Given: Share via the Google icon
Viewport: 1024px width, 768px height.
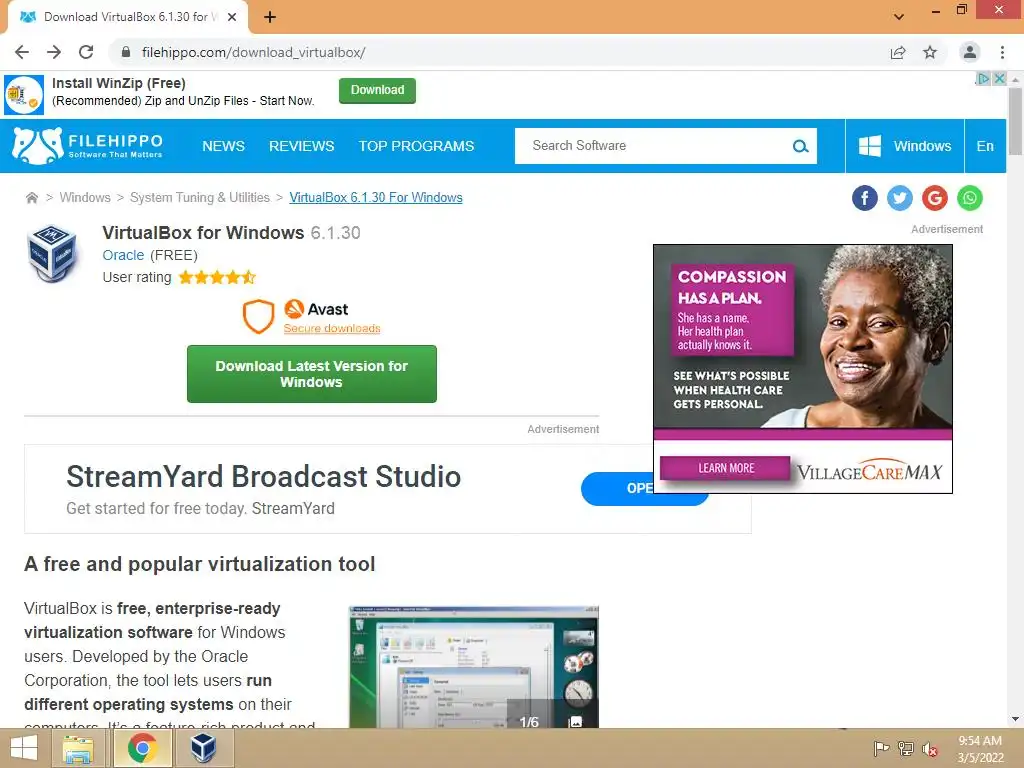Looking at the screenshot, I should pos(935,198).
